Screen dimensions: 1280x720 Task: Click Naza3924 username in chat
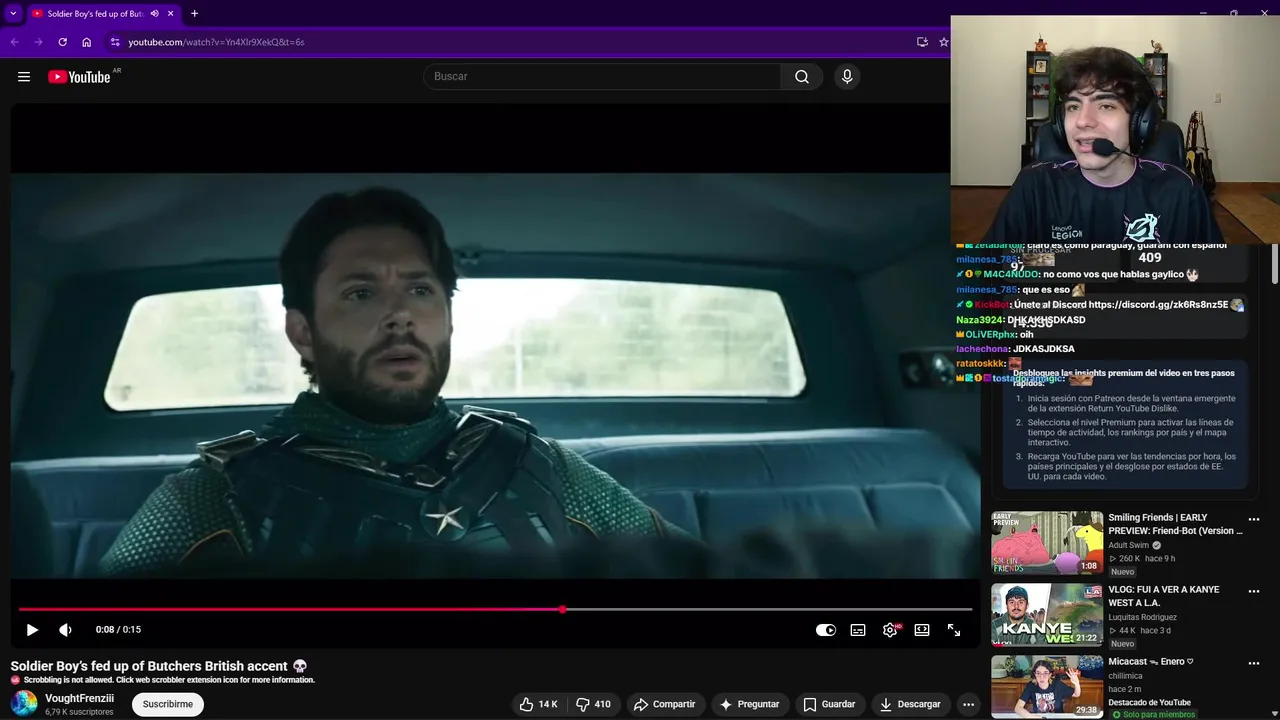pos(980,320)
